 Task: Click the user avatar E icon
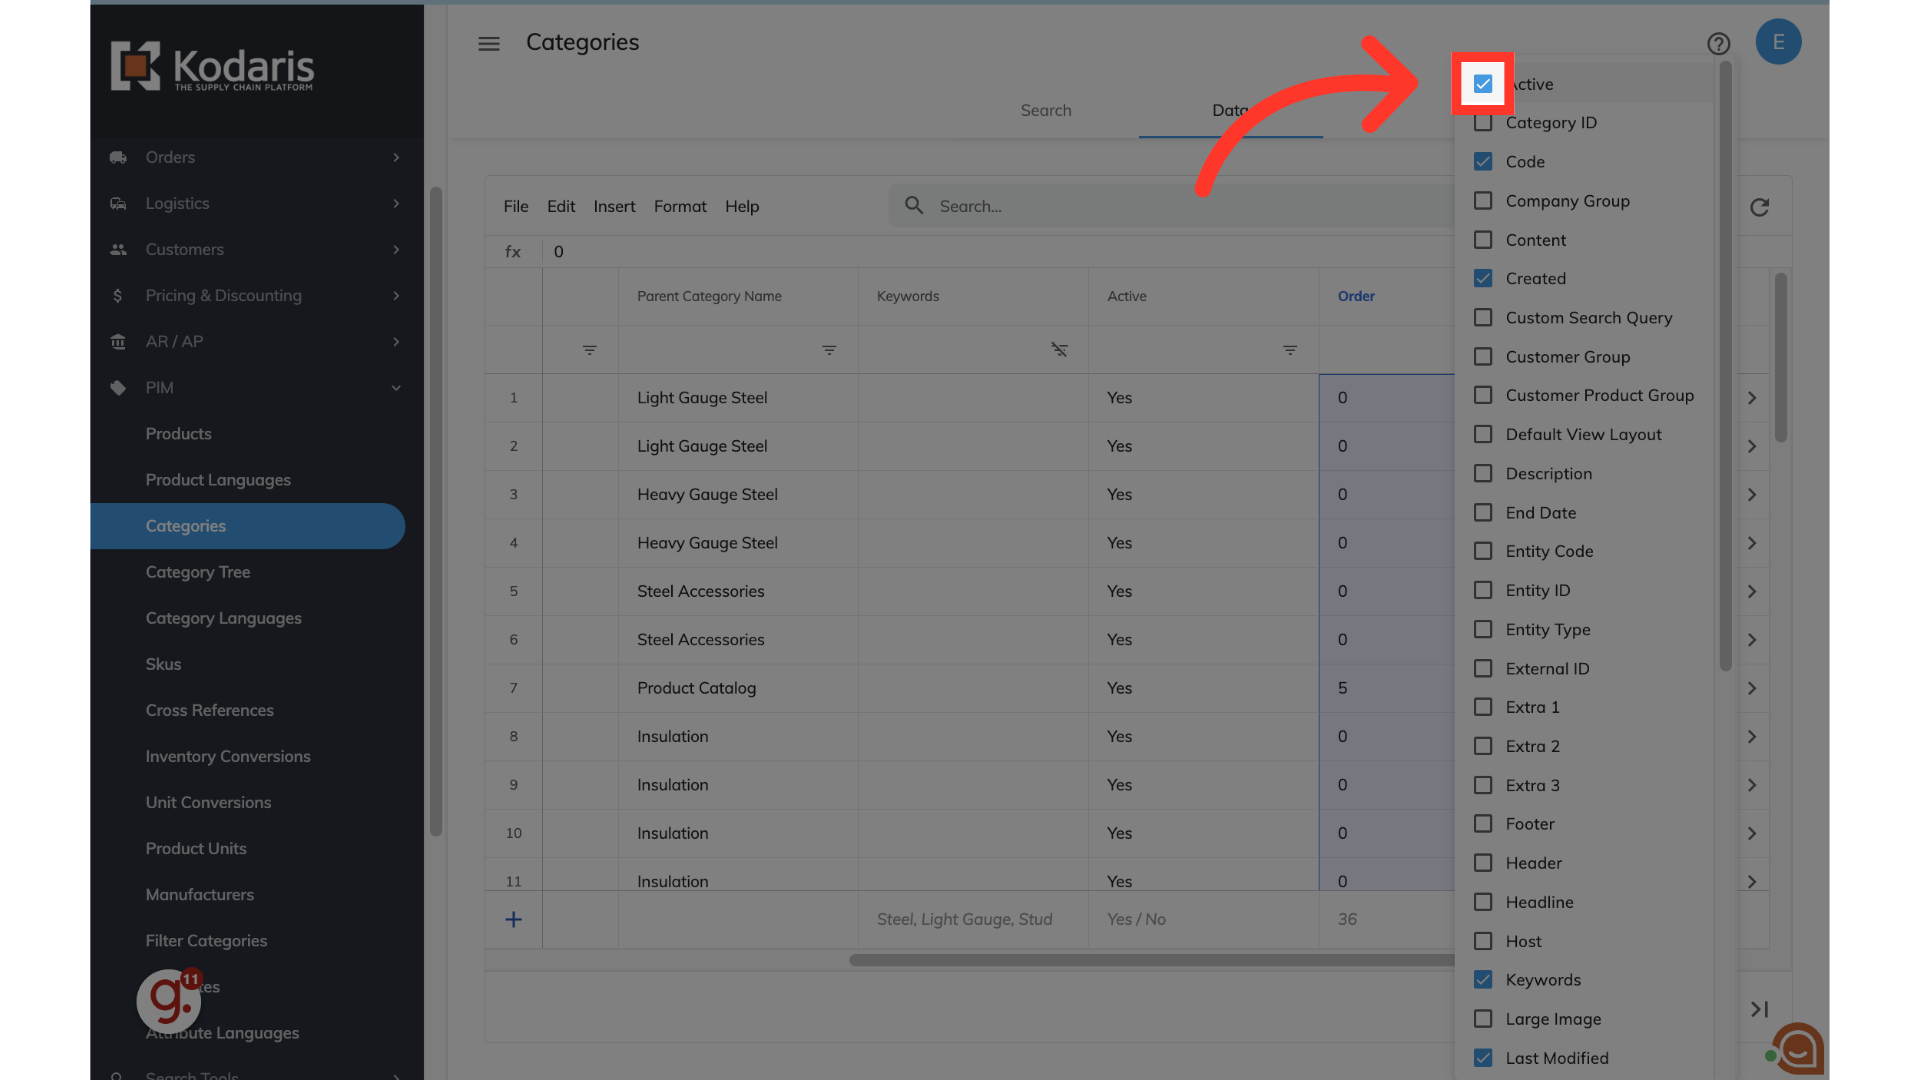pos(1778,42)
